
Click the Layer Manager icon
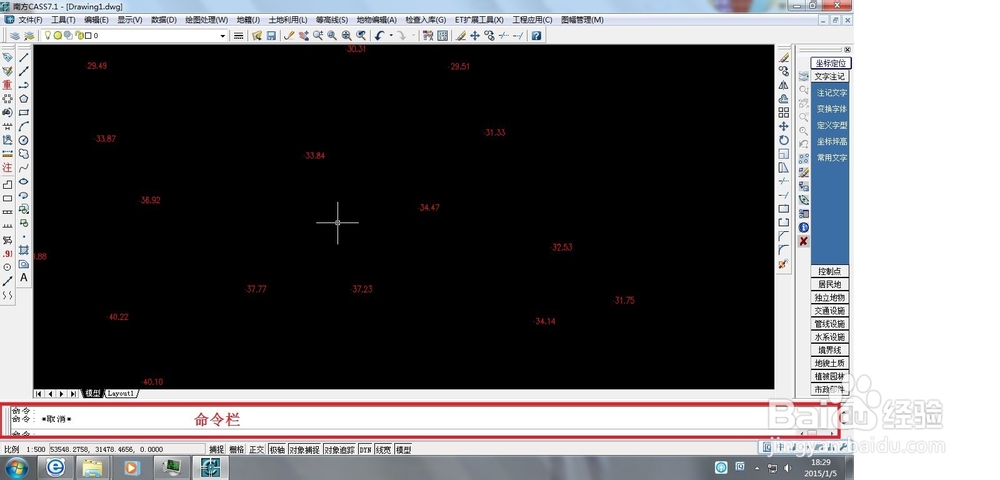point(15,36)
